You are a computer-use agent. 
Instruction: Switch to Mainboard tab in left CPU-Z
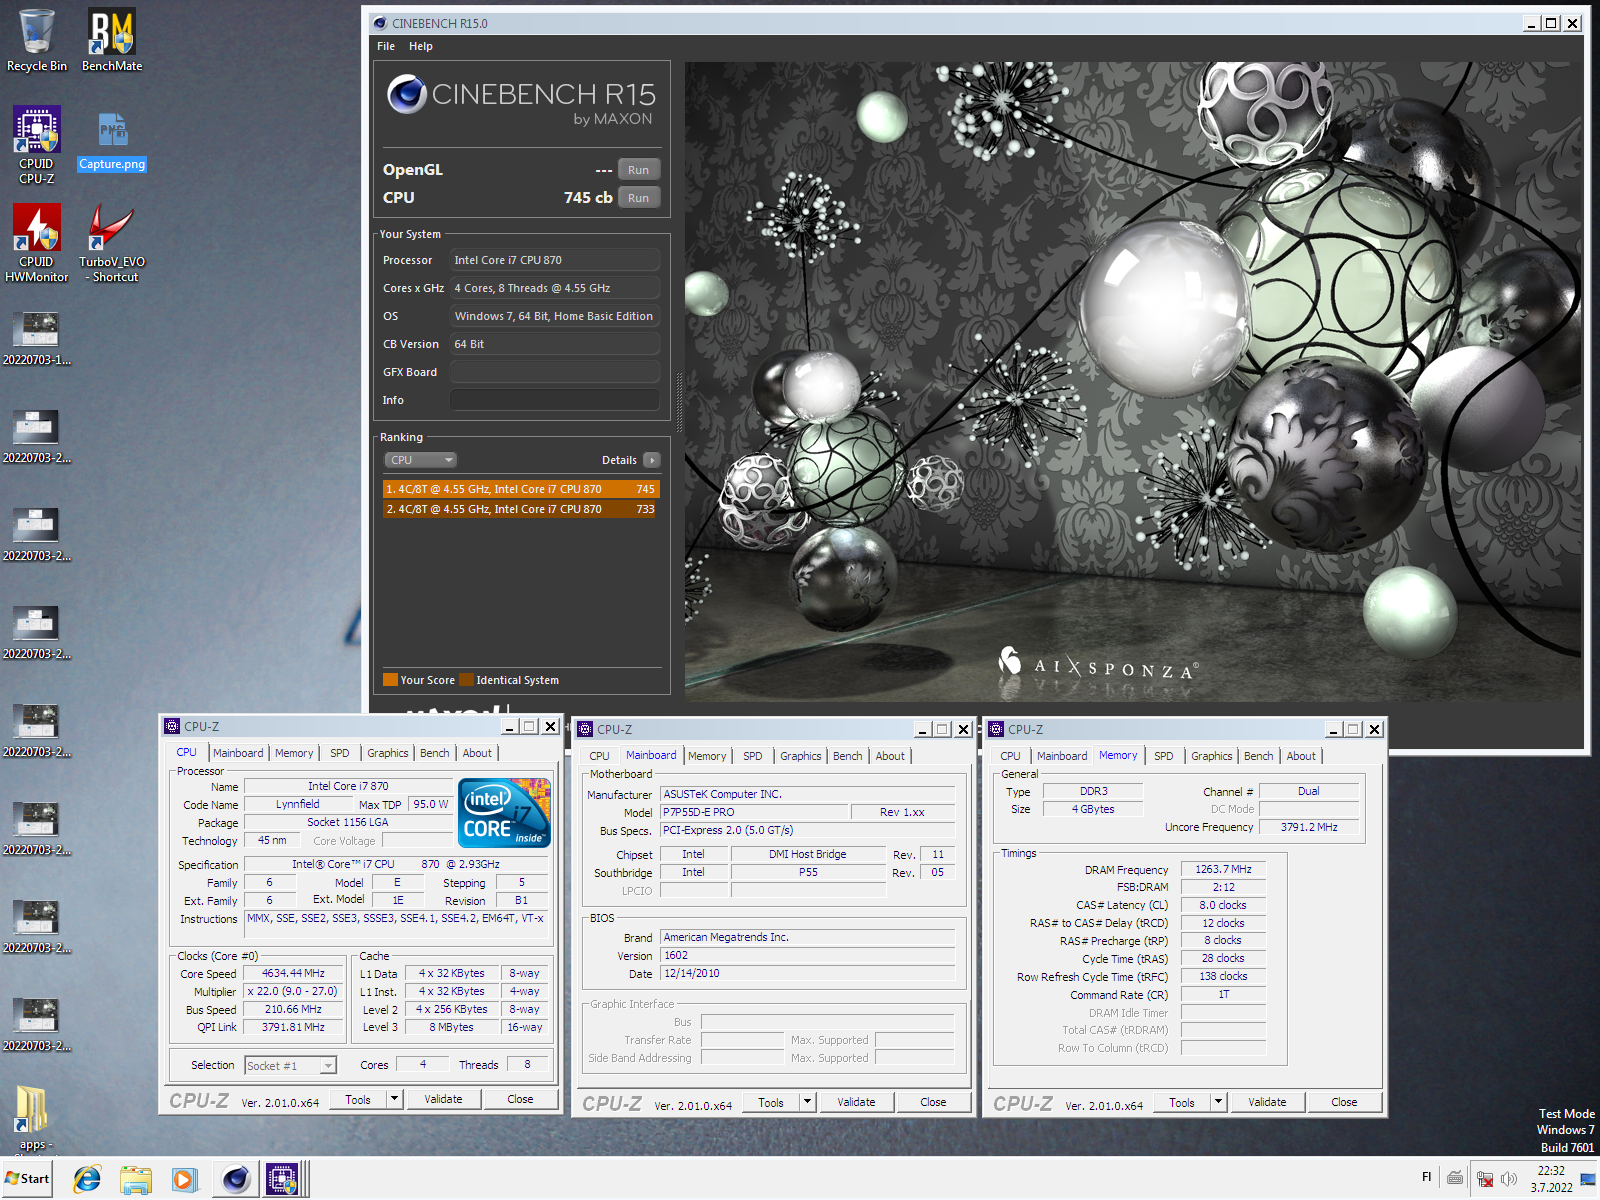238,753
